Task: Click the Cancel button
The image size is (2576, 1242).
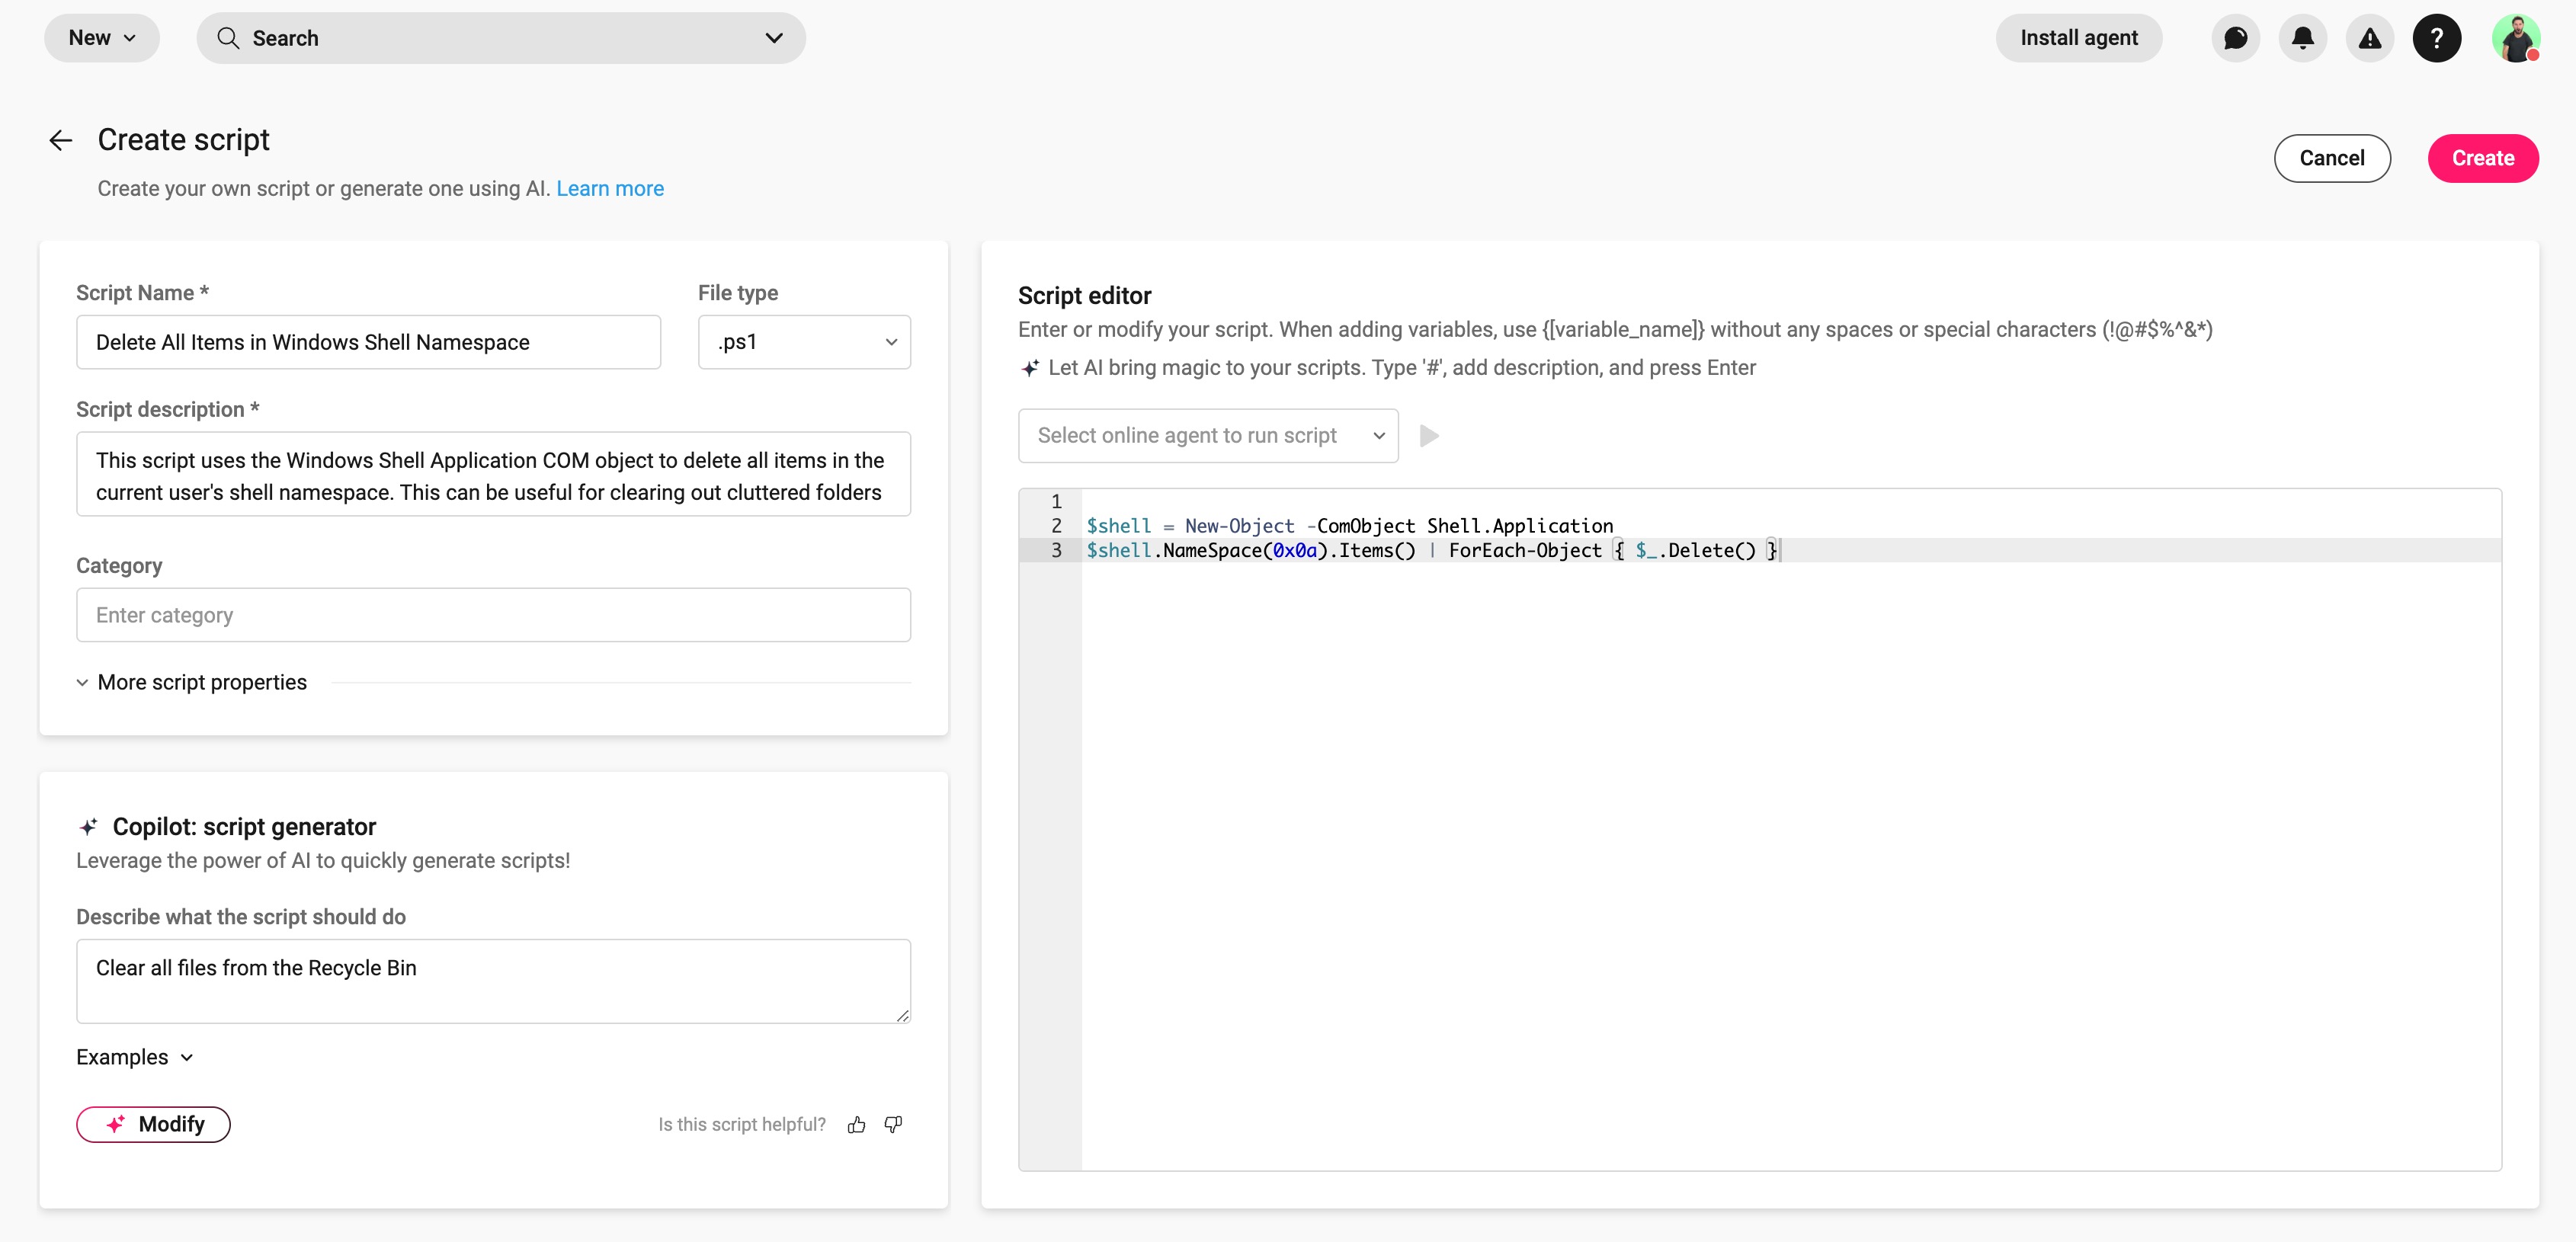Action: click(2331, 158)
